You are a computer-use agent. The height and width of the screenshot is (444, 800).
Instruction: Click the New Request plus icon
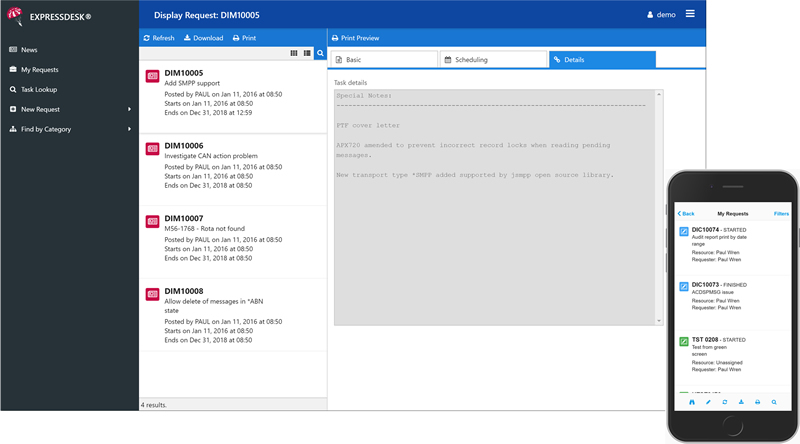(13, 109)
